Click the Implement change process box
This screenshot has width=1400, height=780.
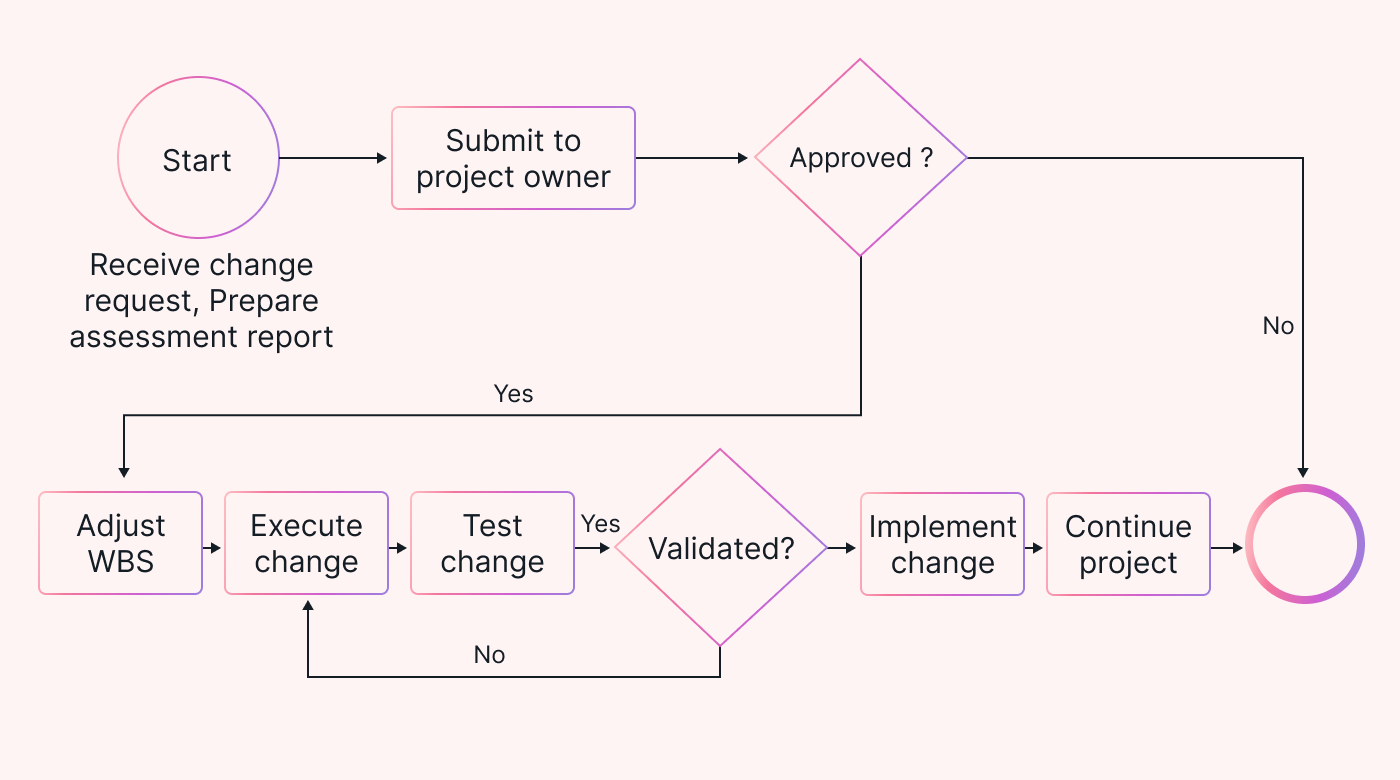pyautogui.click(x=942, y=544)
